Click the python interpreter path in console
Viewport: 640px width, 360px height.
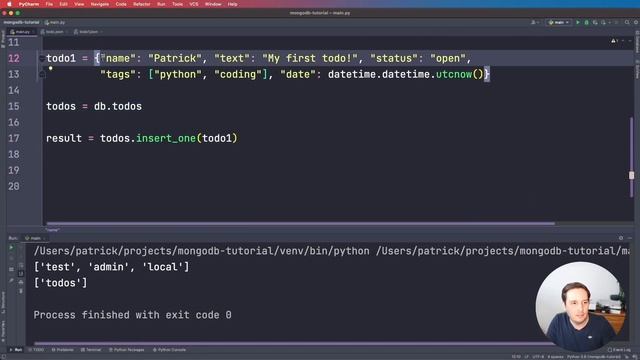(x=202, y=251)
